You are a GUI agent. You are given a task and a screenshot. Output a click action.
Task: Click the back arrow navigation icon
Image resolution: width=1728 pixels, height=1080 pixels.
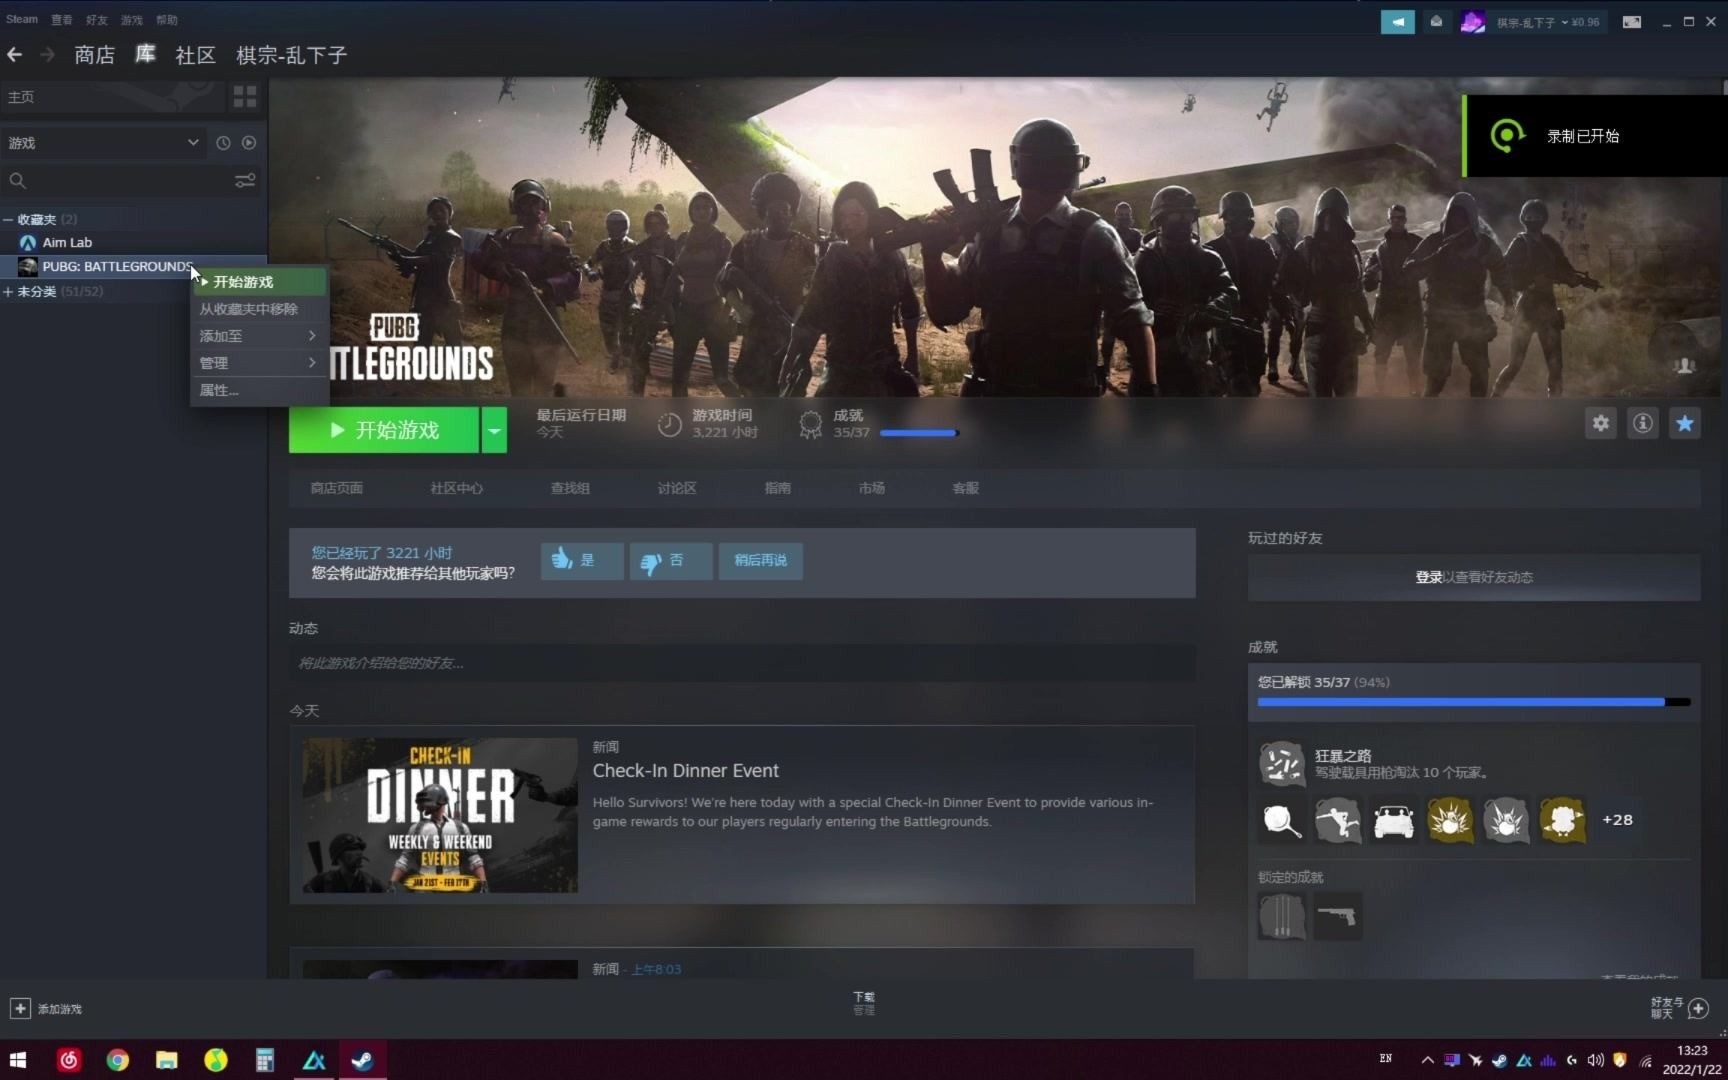pyautogui.click(x=15, y=55)
